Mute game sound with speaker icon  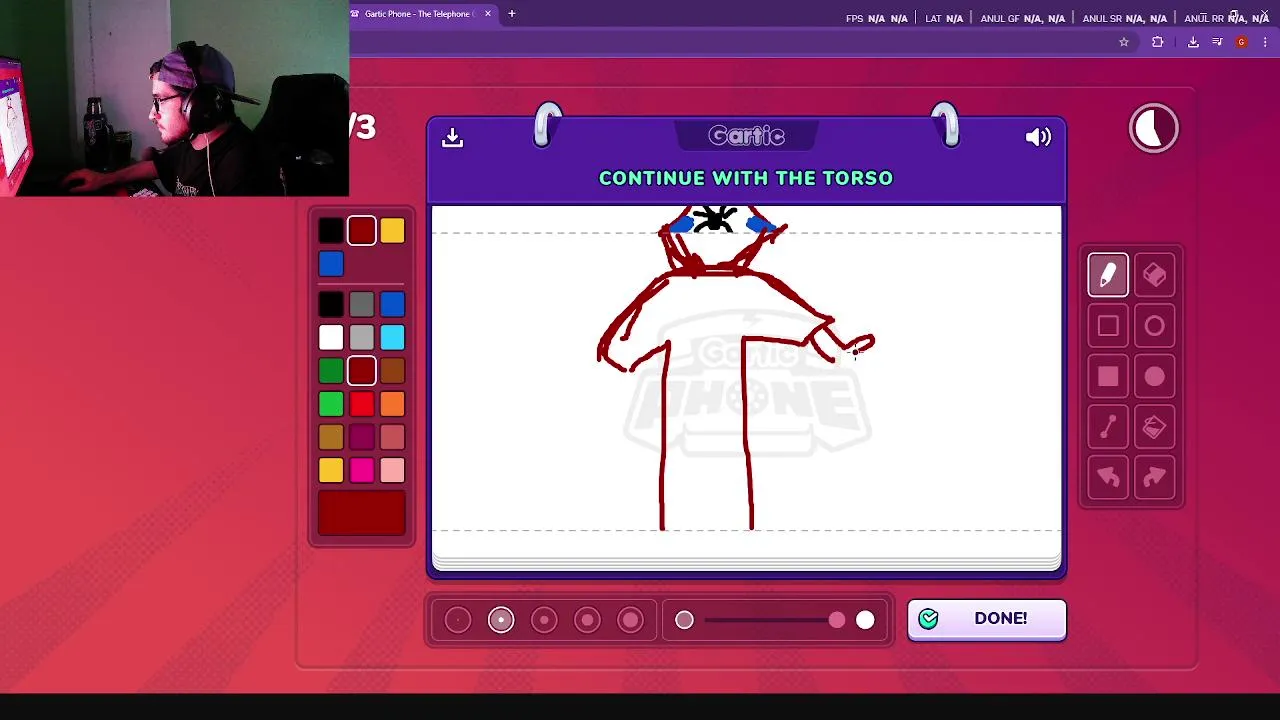pyautogui.click(x=1038, y=137)
